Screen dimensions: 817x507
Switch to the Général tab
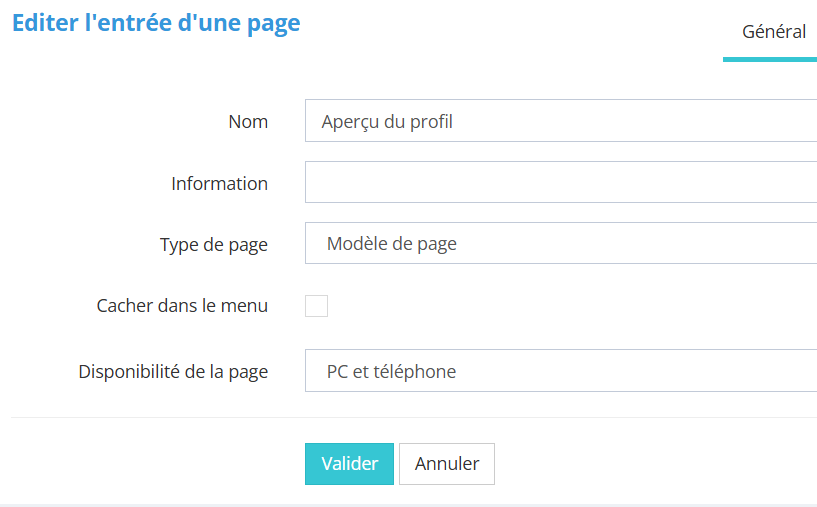tap(773, 32)
